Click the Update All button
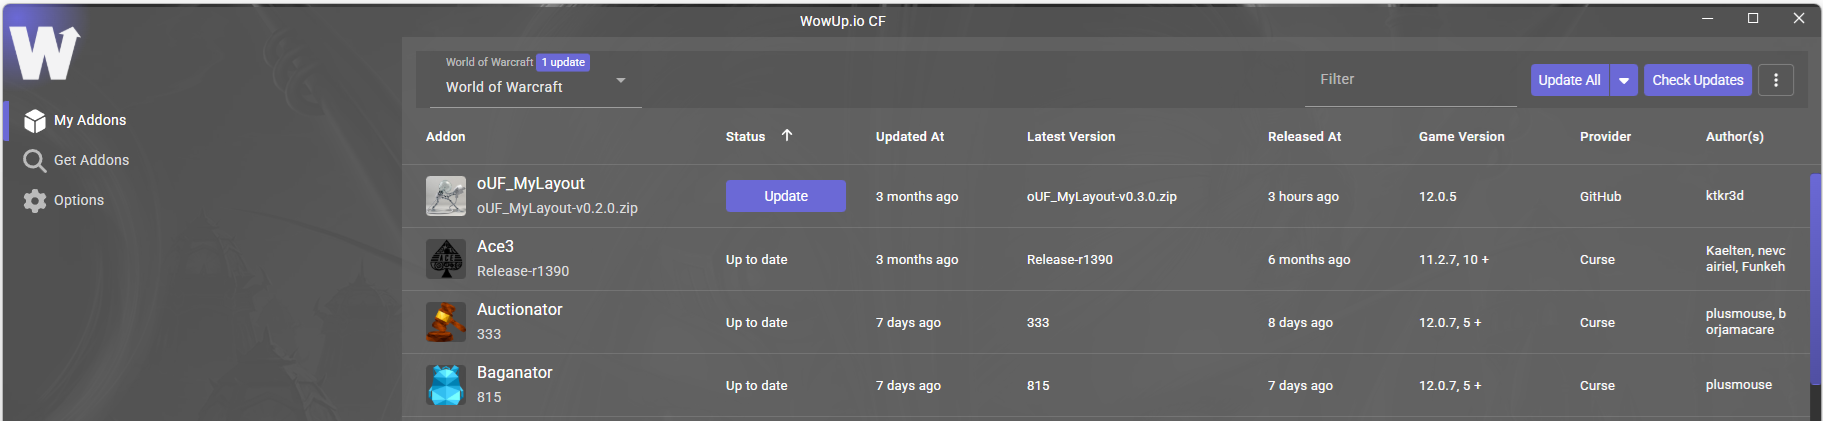The height and width of the screenshot is (421, 1823). point(1570,80)
